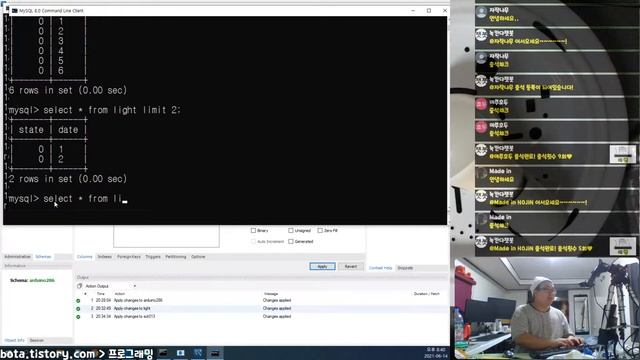Switch to the Snippets tab
Viewport: 640px width, 360px height.
coord(405,268)
